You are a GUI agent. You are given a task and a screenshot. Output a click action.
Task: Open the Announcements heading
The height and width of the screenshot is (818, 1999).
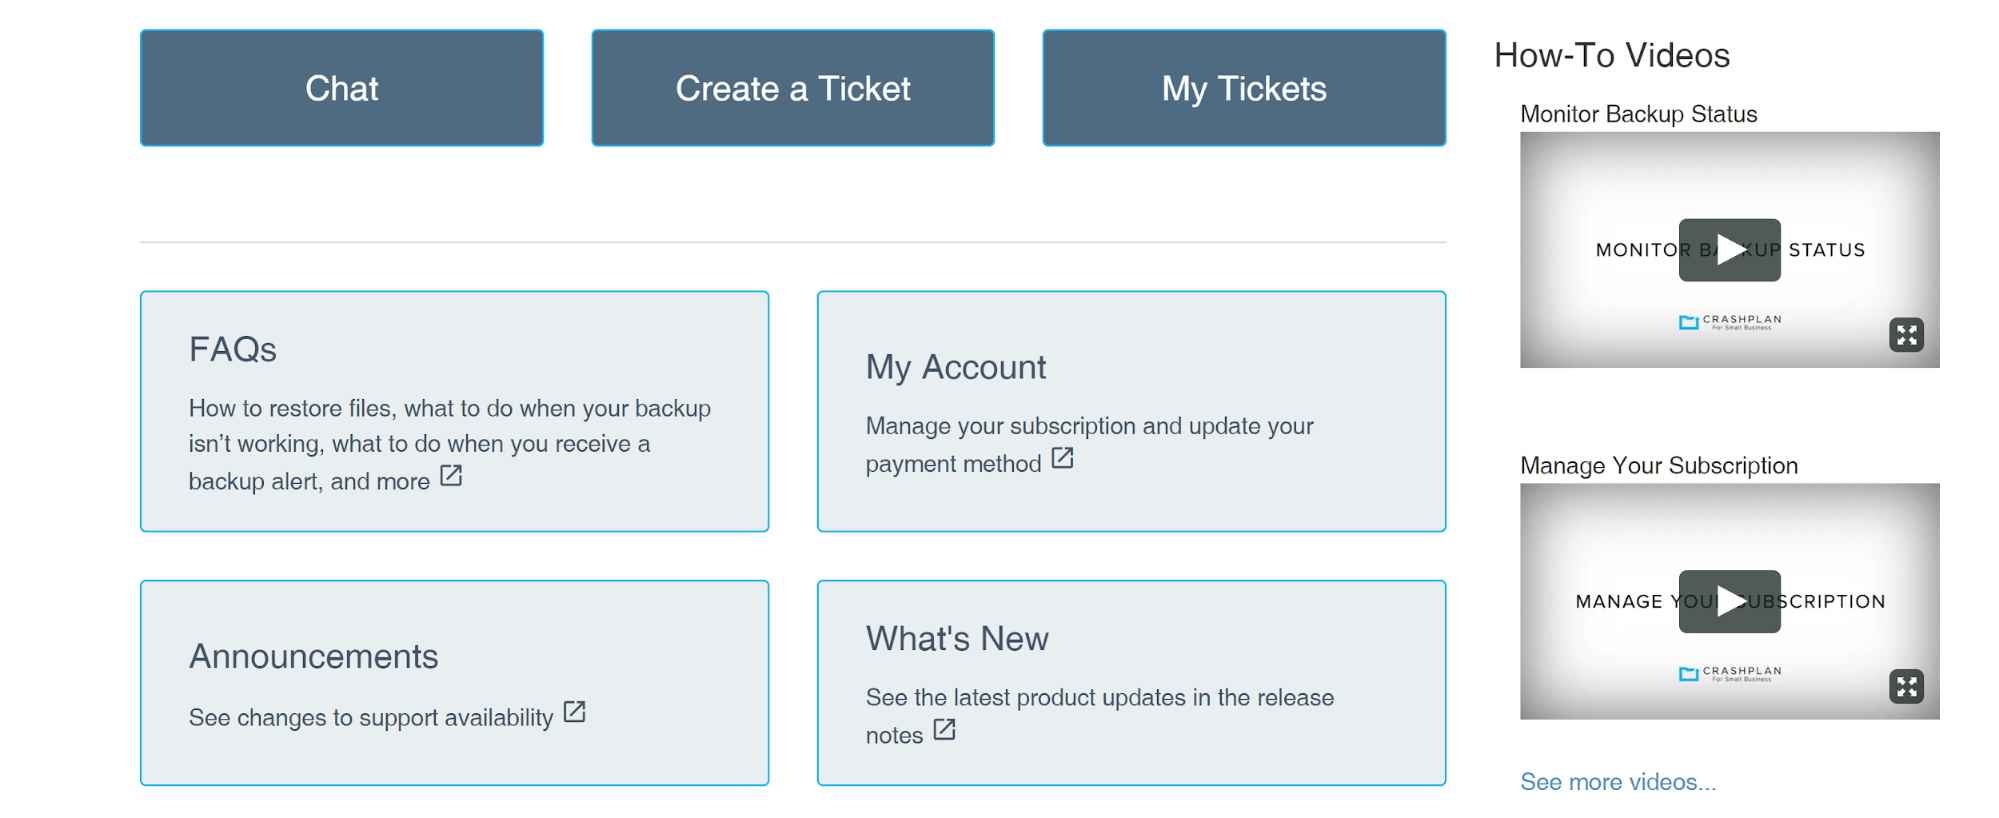coord(314,656)
